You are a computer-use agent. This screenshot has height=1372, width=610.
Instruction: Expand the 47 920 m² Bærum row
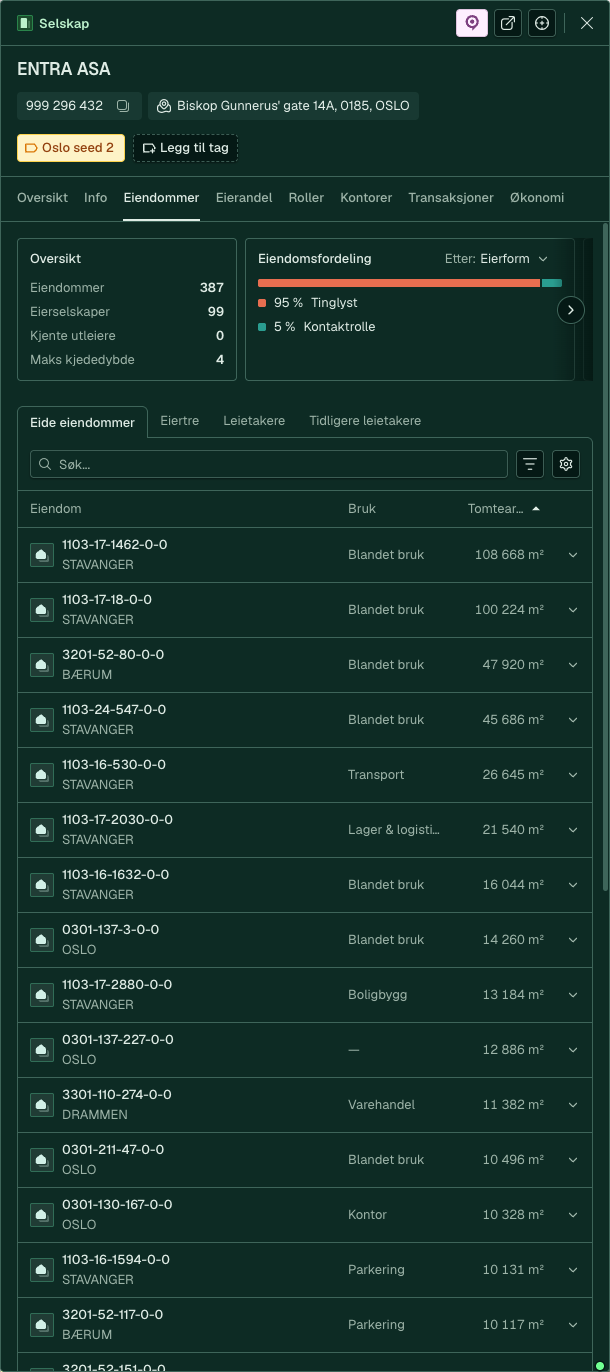[573, 665]
